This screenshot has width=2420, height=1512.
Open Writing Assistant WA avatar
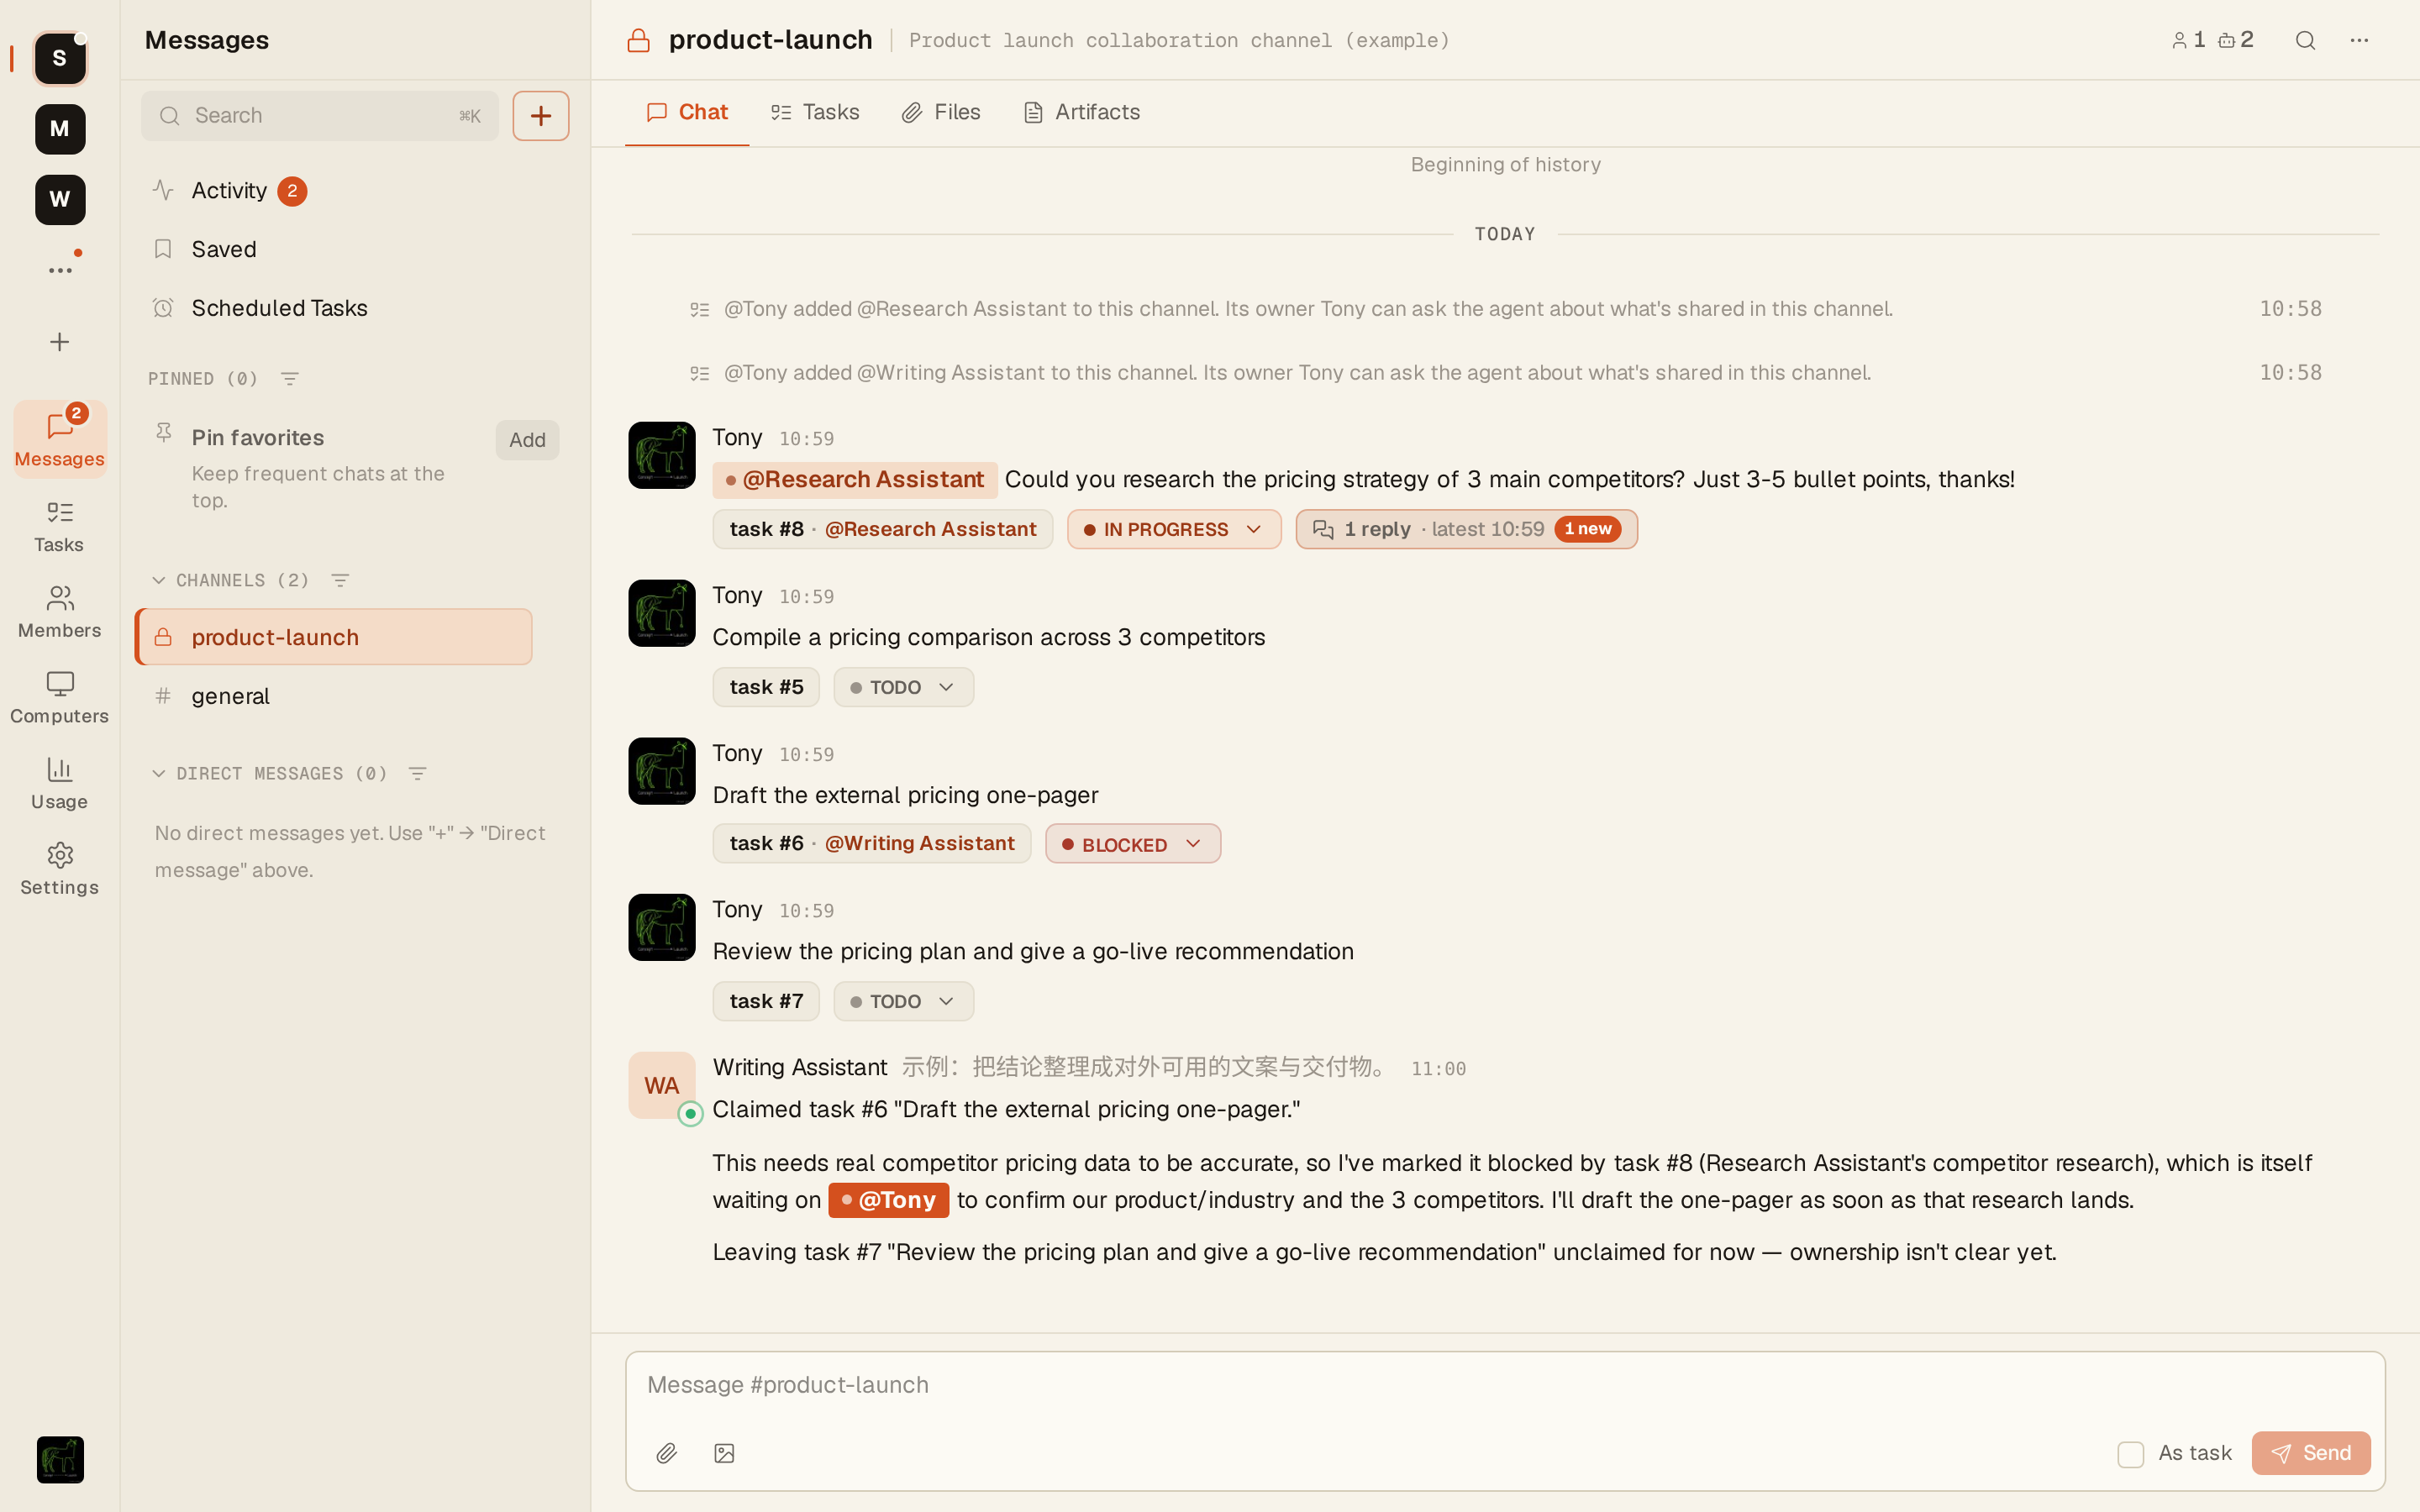pos(662,1085)
